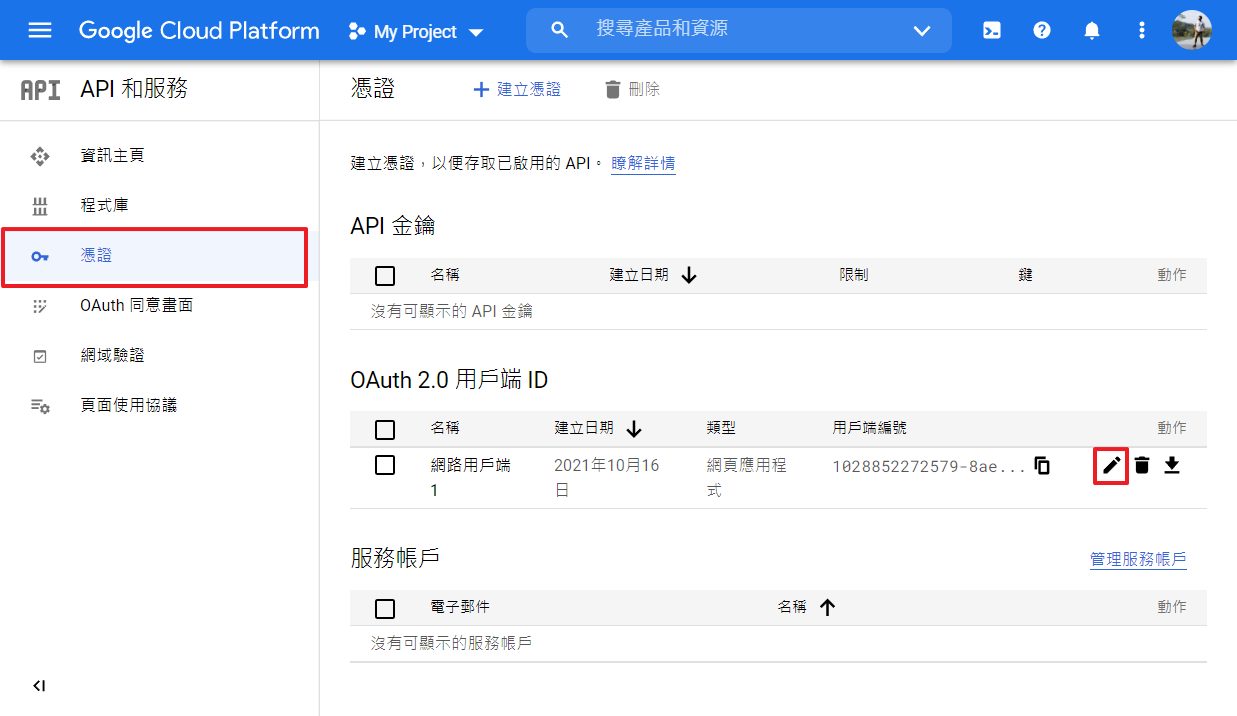Download 網路用戶端 1 JSON credentials
Viewport: 1237px width, 716px height.
pos(1172,466)
